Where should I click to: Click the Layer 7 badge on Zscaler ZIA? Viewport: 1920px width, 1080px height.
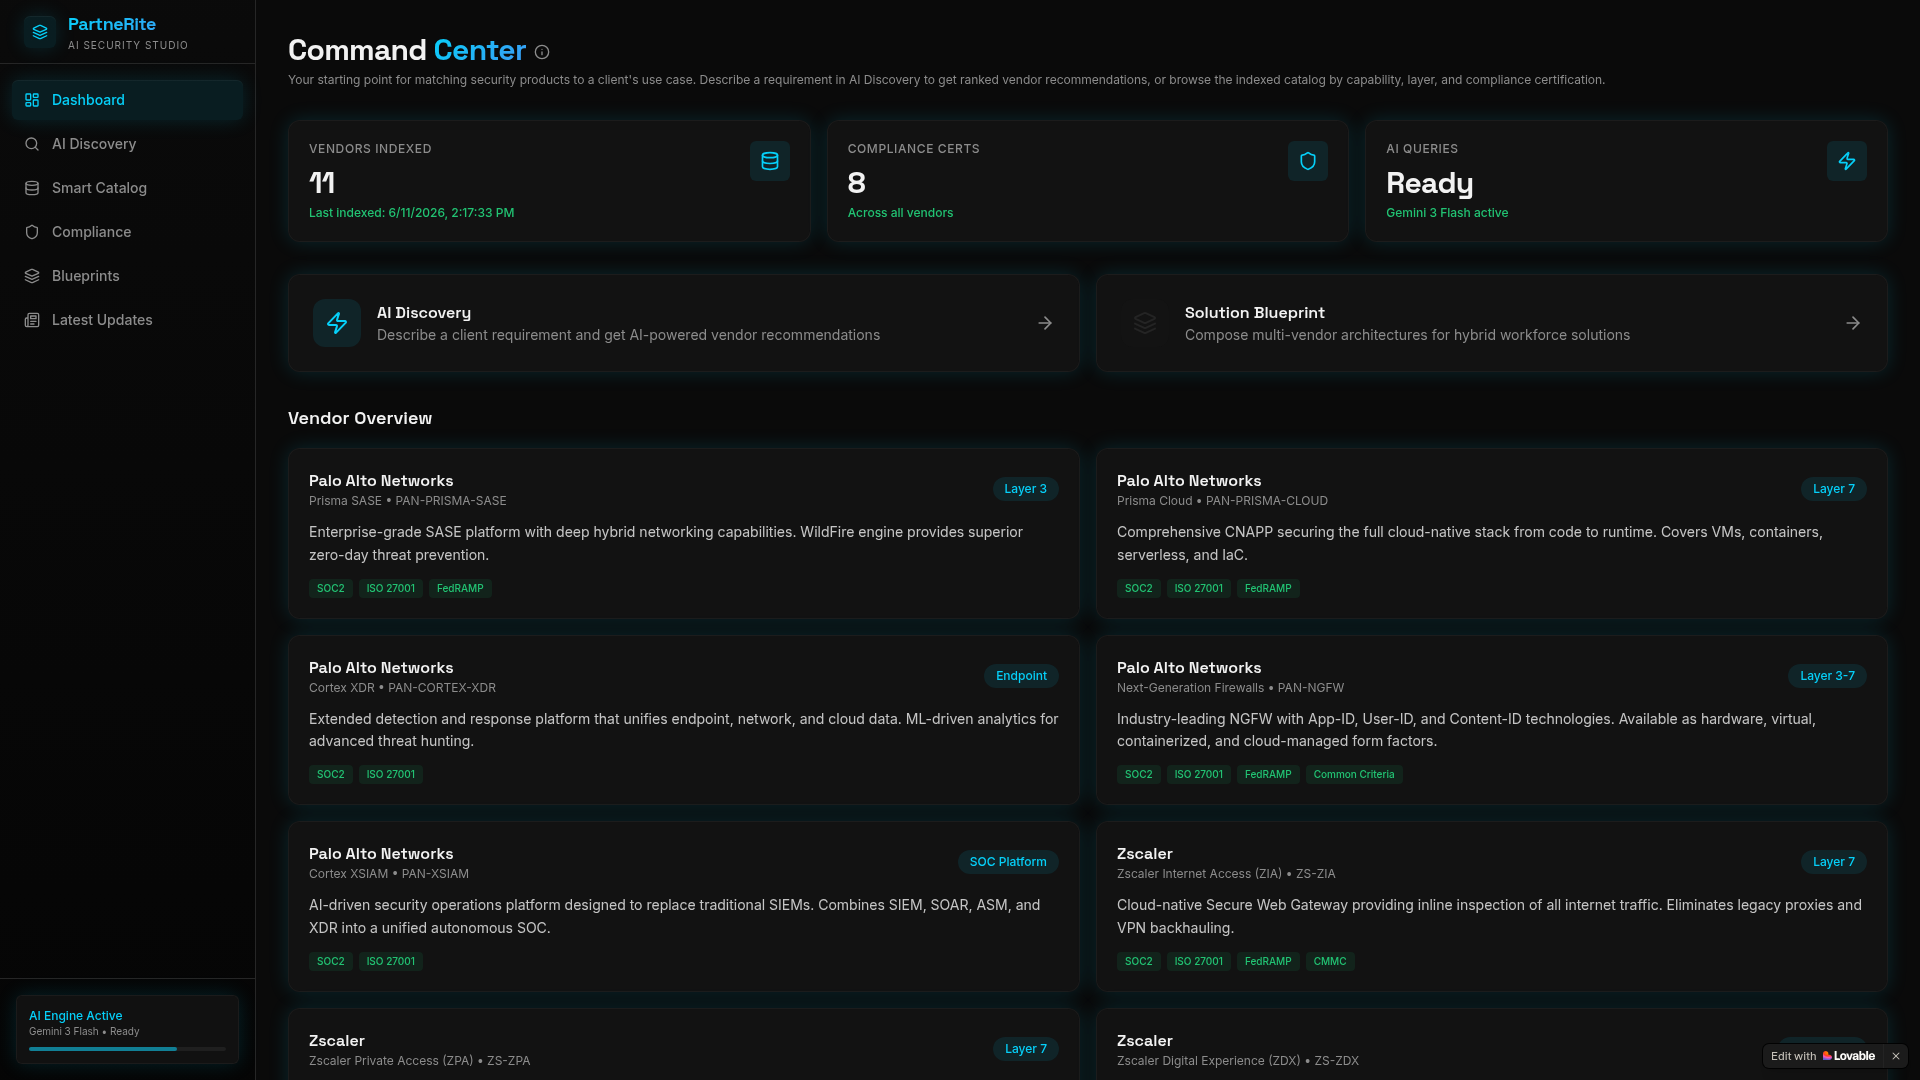tap(1833, 862)
